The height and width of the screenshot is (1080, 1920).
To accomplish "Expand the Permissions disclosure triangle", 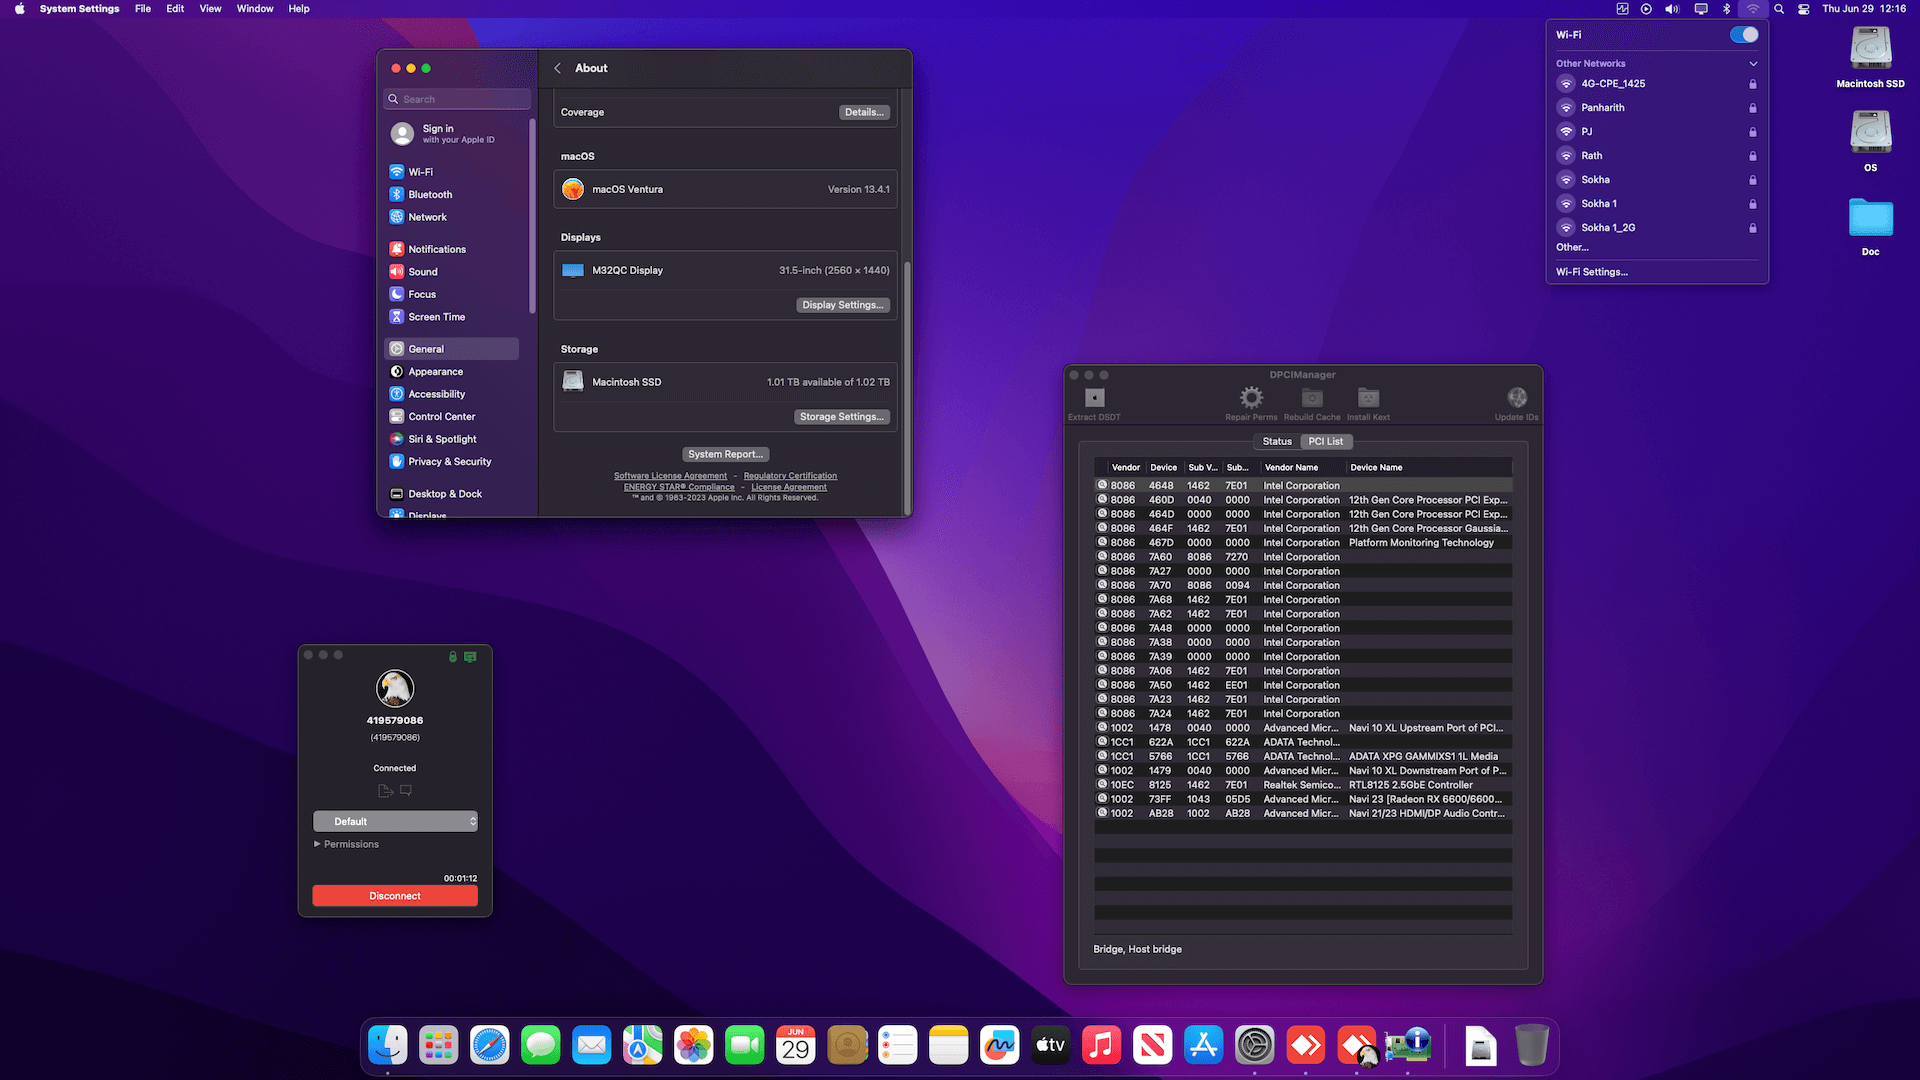I will [x=318, y=845].
